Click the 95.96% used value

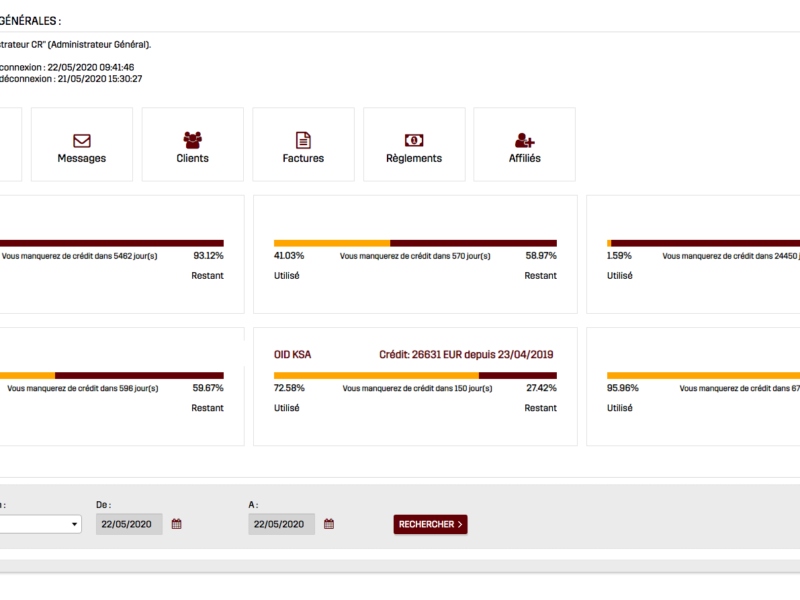point(623,388)
